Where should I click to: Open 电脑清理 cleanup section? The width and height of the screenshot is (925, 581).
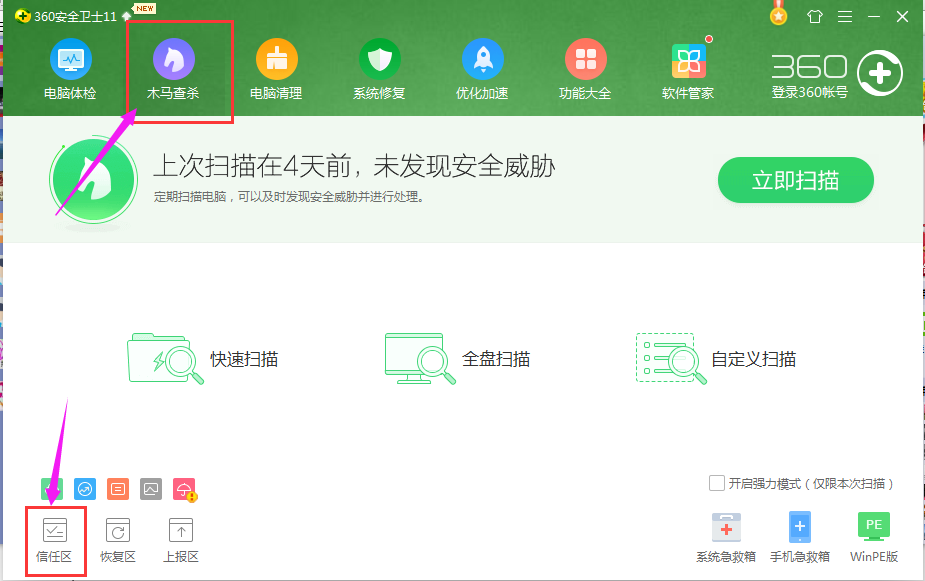pos(276,69)
